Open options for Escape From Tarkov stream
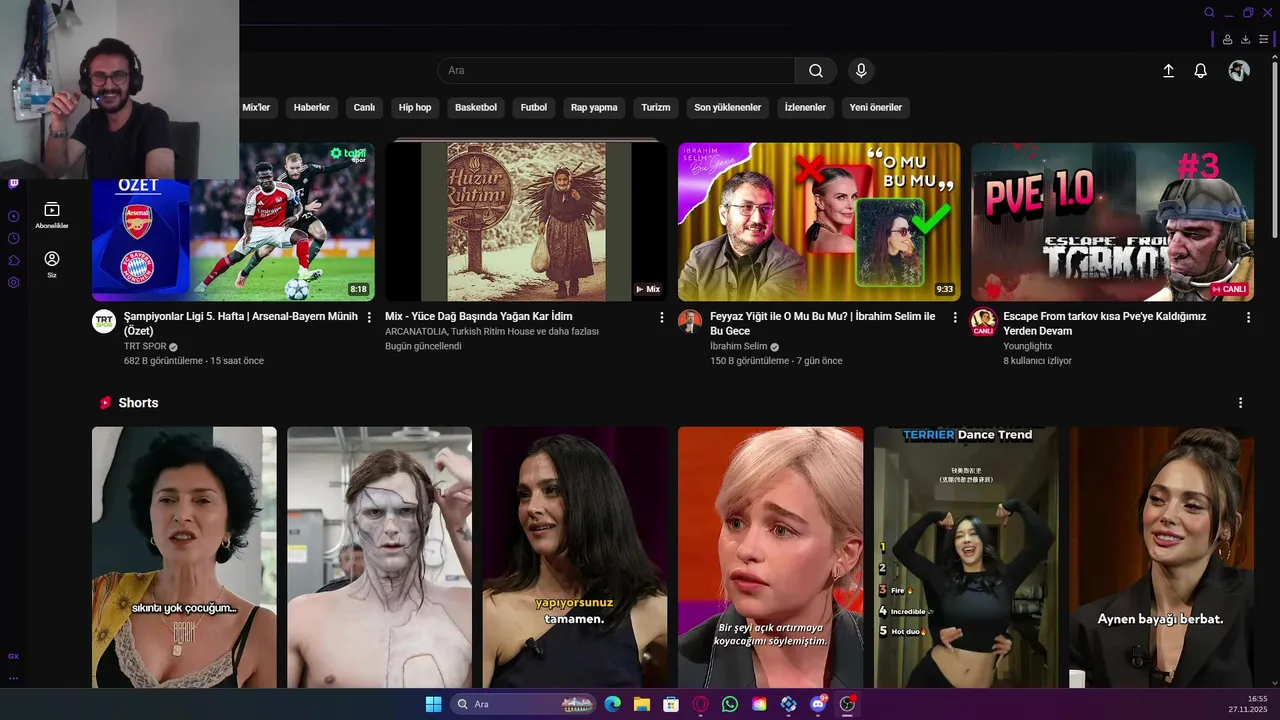1280x720 pixels. click(x=1248, y=317)
